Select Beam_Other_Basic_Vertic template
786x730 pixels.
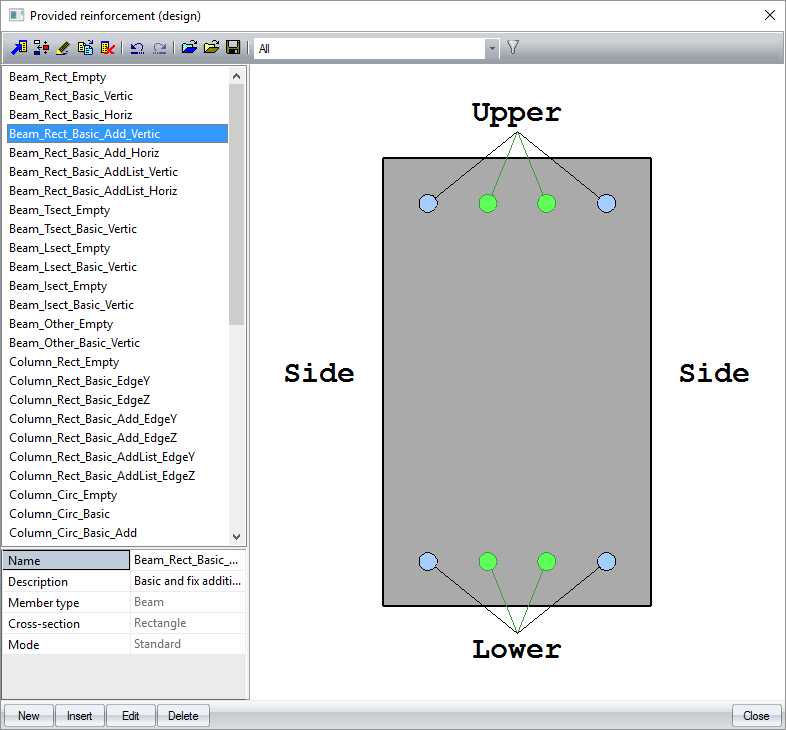pyautogui.click(x=118, y=343)
